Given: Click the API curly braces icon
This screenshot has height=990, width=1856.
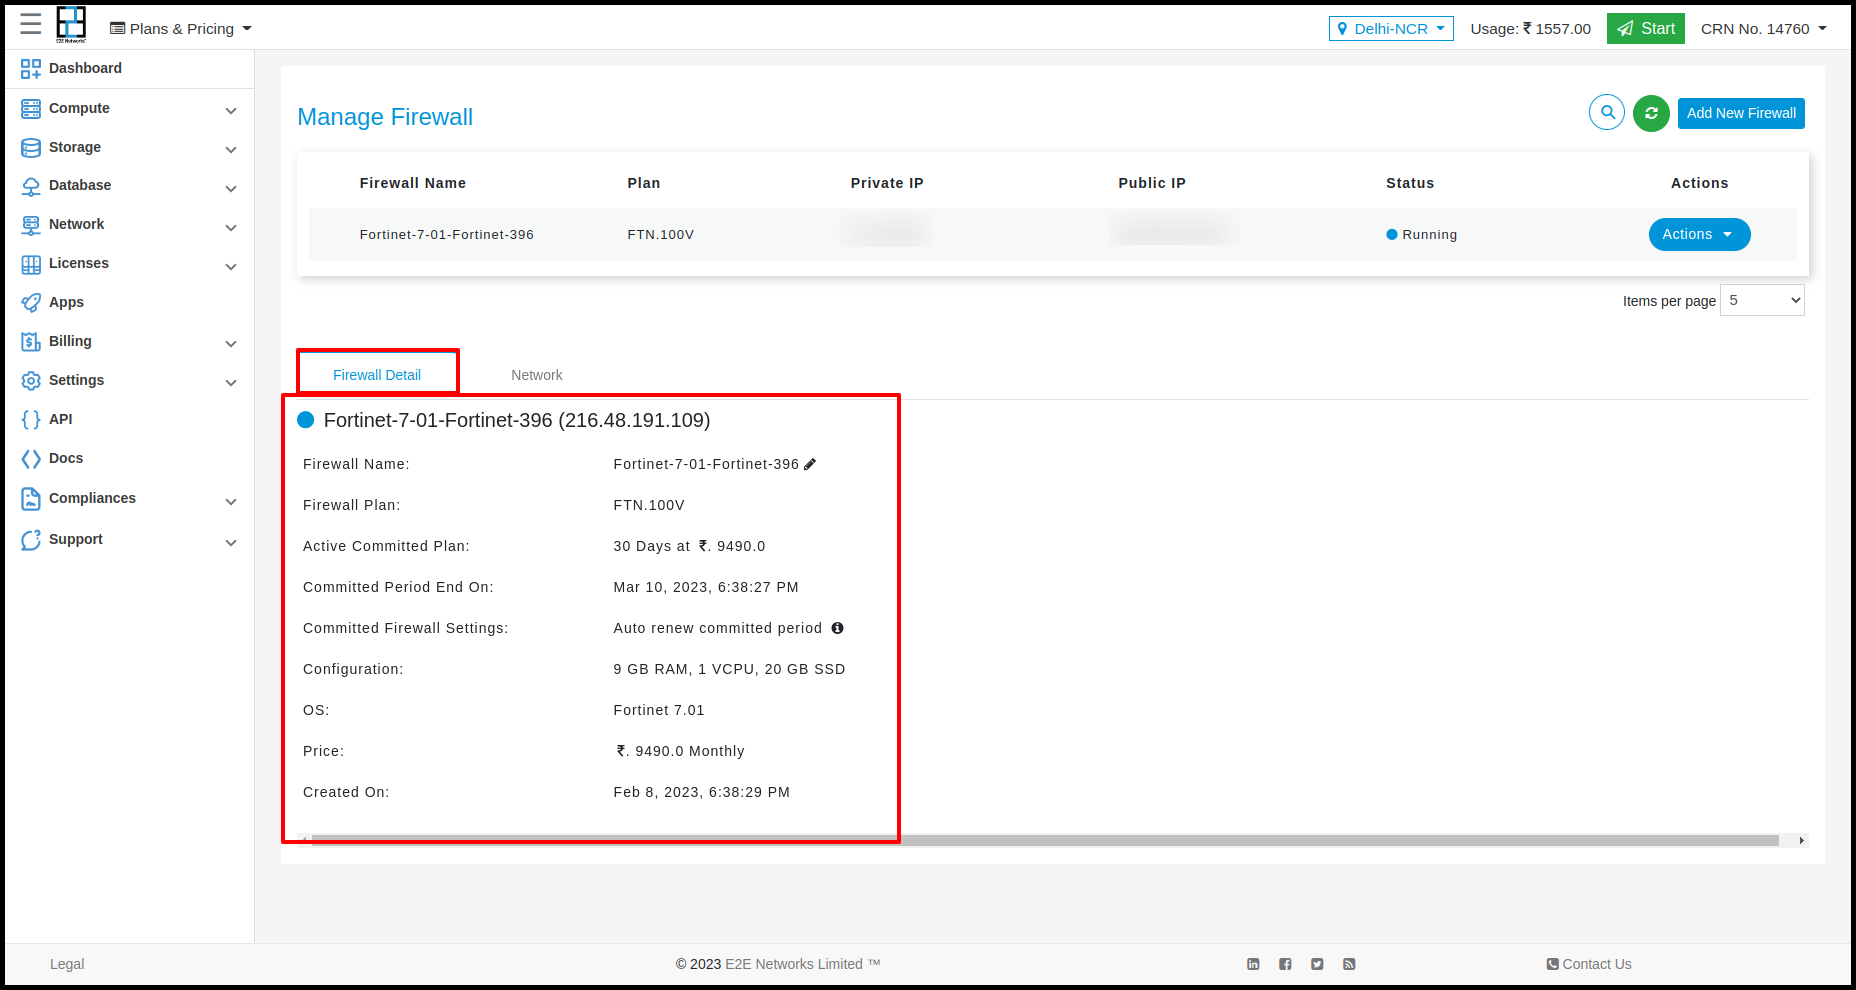Looking at the screenshot, I should point(31,420).
